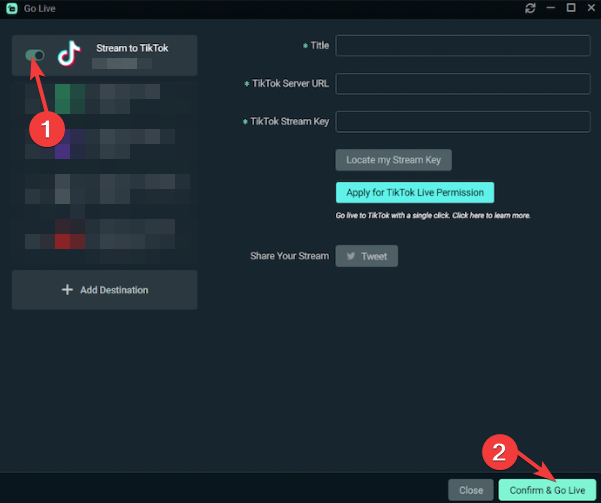Click the Stream to TikTok label
Viewport: 601px width, 503px height.
pos(132,48)
